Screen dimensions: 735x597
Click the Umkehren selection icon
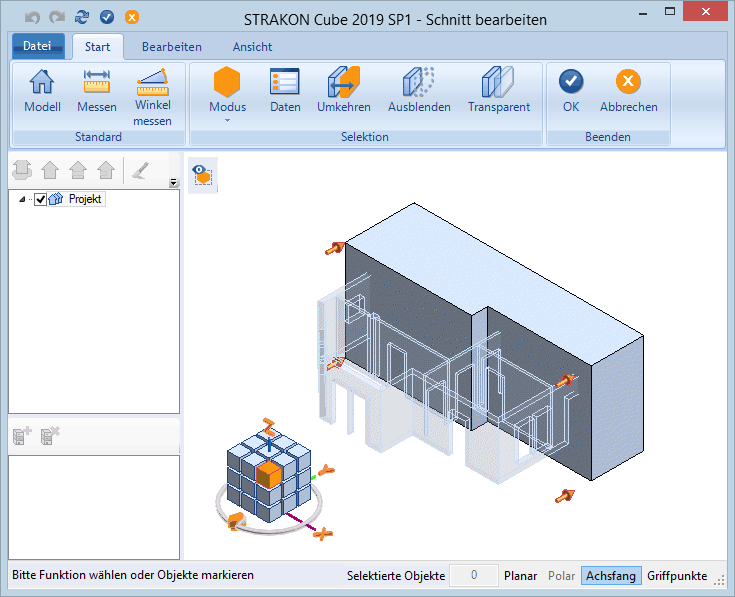point(344,82)
